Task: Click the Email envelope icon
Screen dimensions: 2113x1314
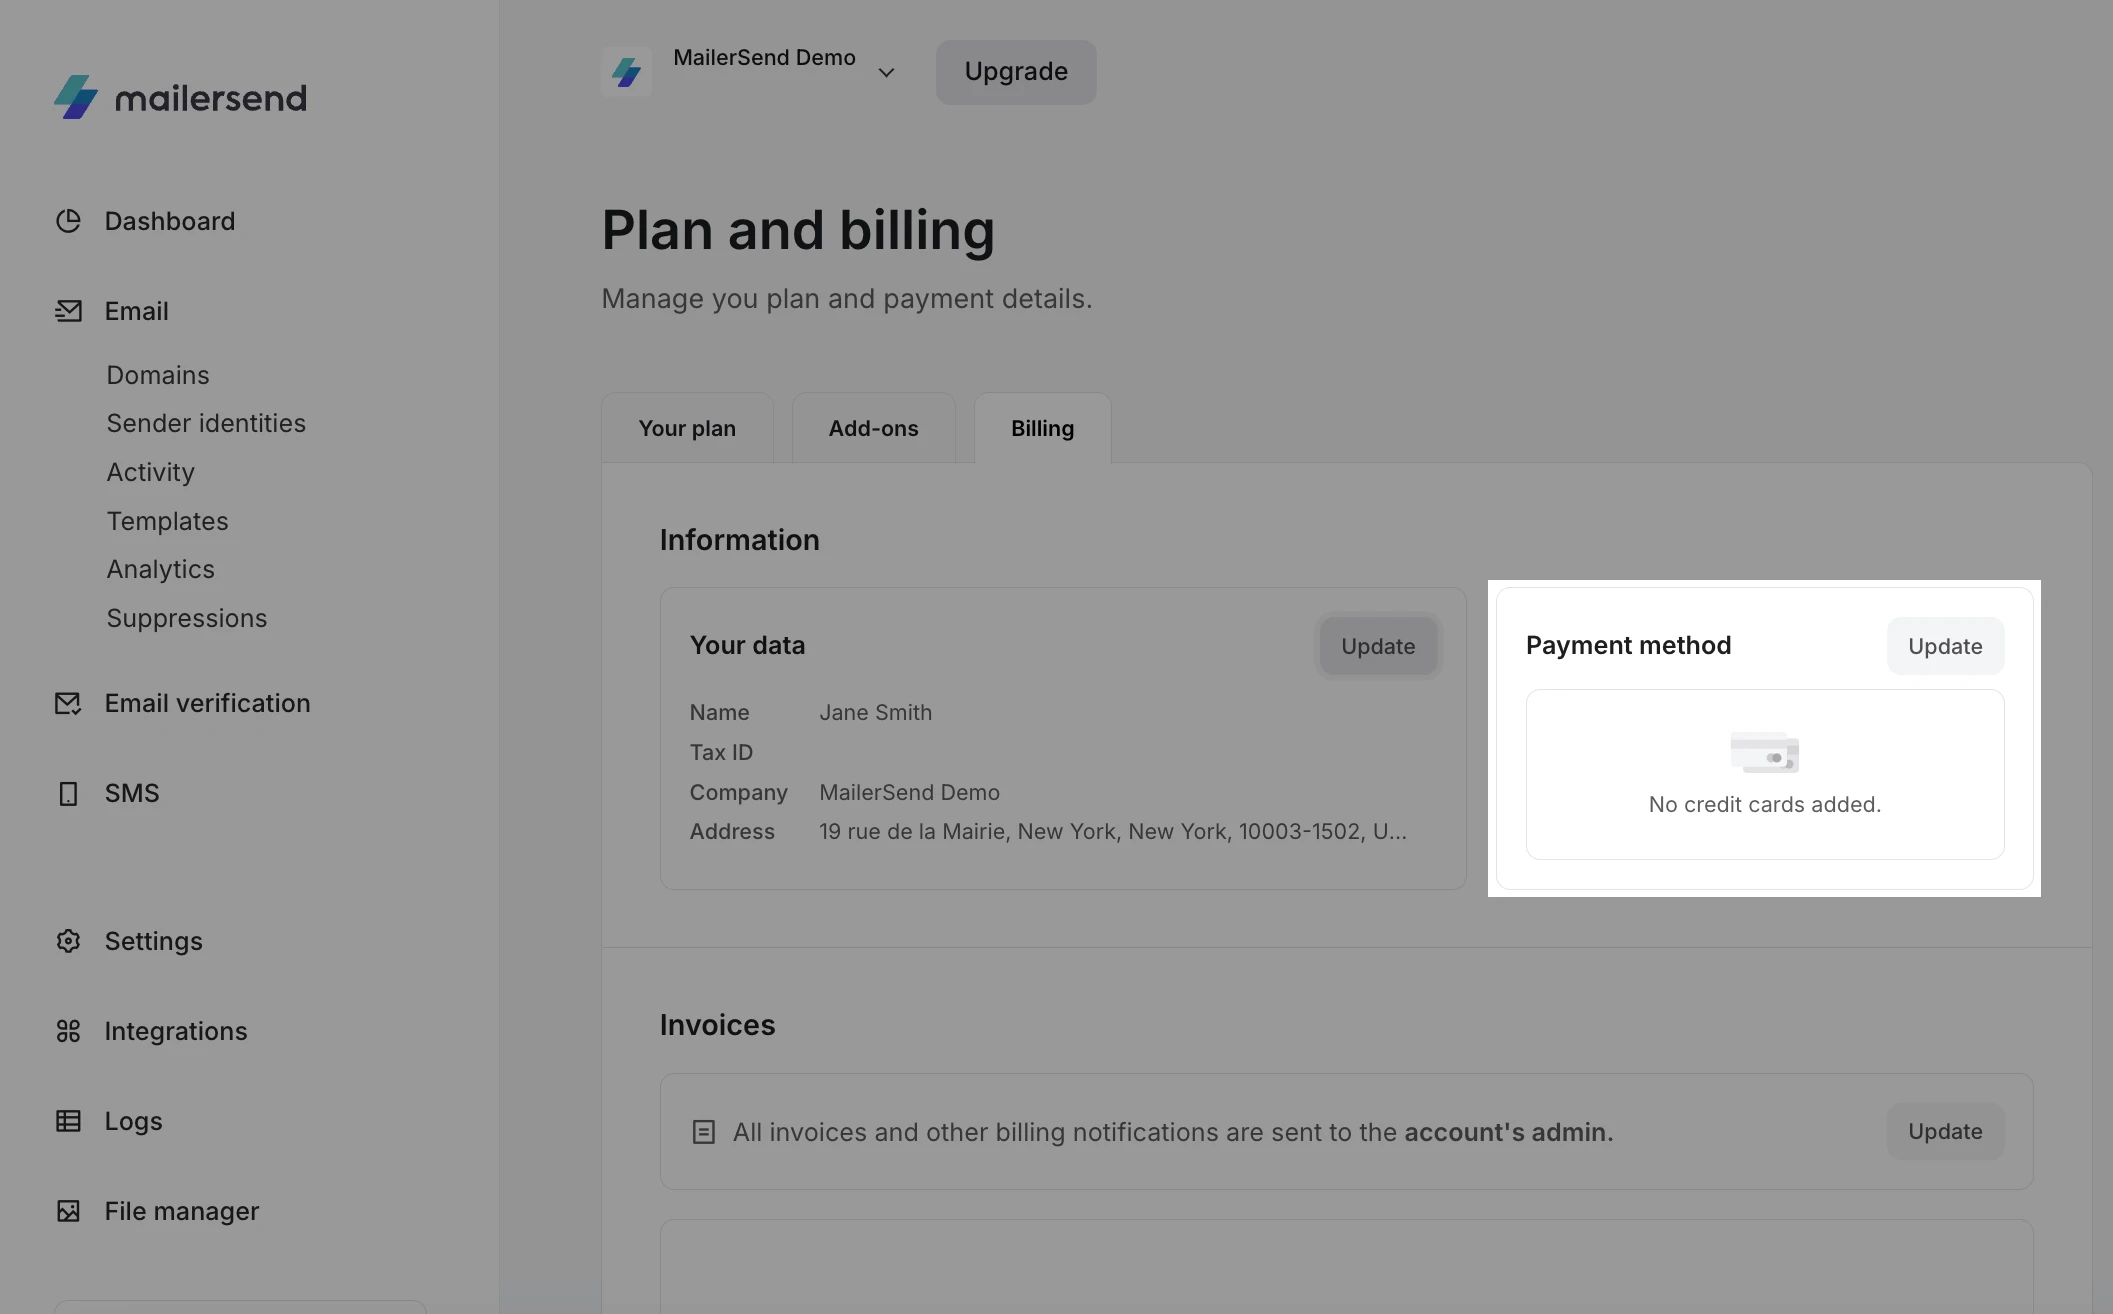Action: [68, 311]
